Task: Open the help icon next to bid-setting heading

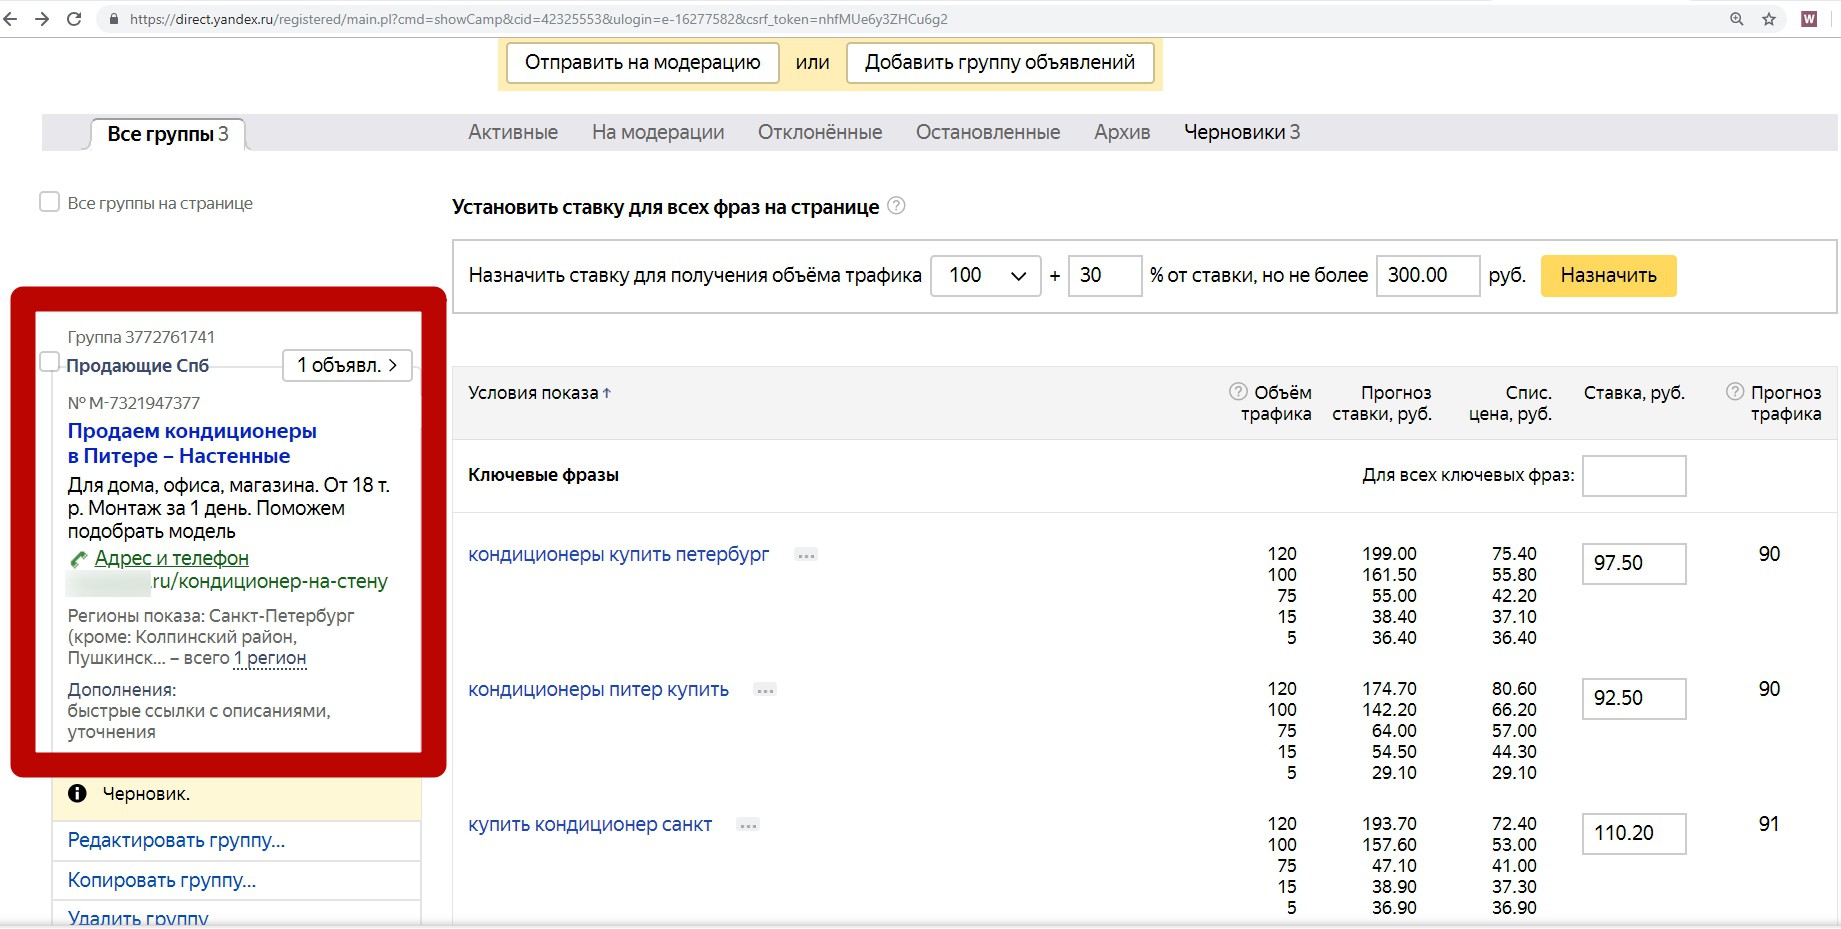Action: pos(897,206)
